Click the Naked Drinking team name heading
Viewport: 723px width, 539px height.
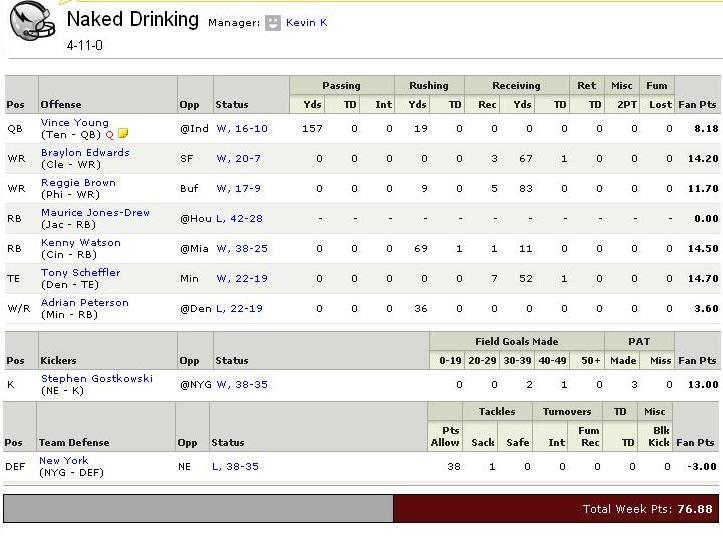pyautogui.click(x=133, y=19)
